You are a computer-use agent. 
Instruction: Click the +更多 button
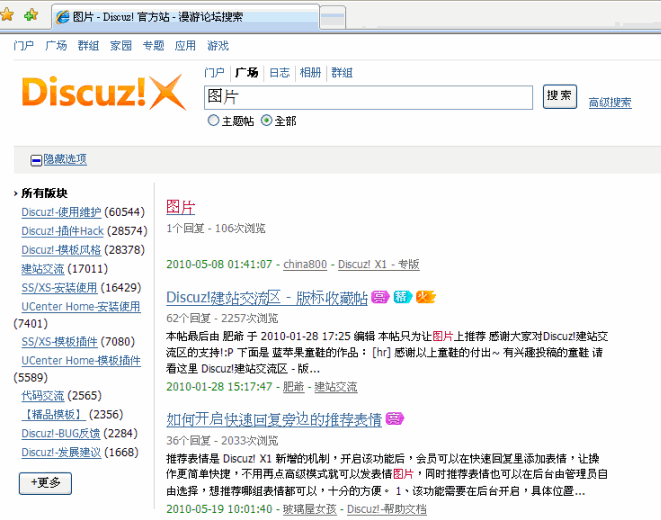[x=46, y=483]
